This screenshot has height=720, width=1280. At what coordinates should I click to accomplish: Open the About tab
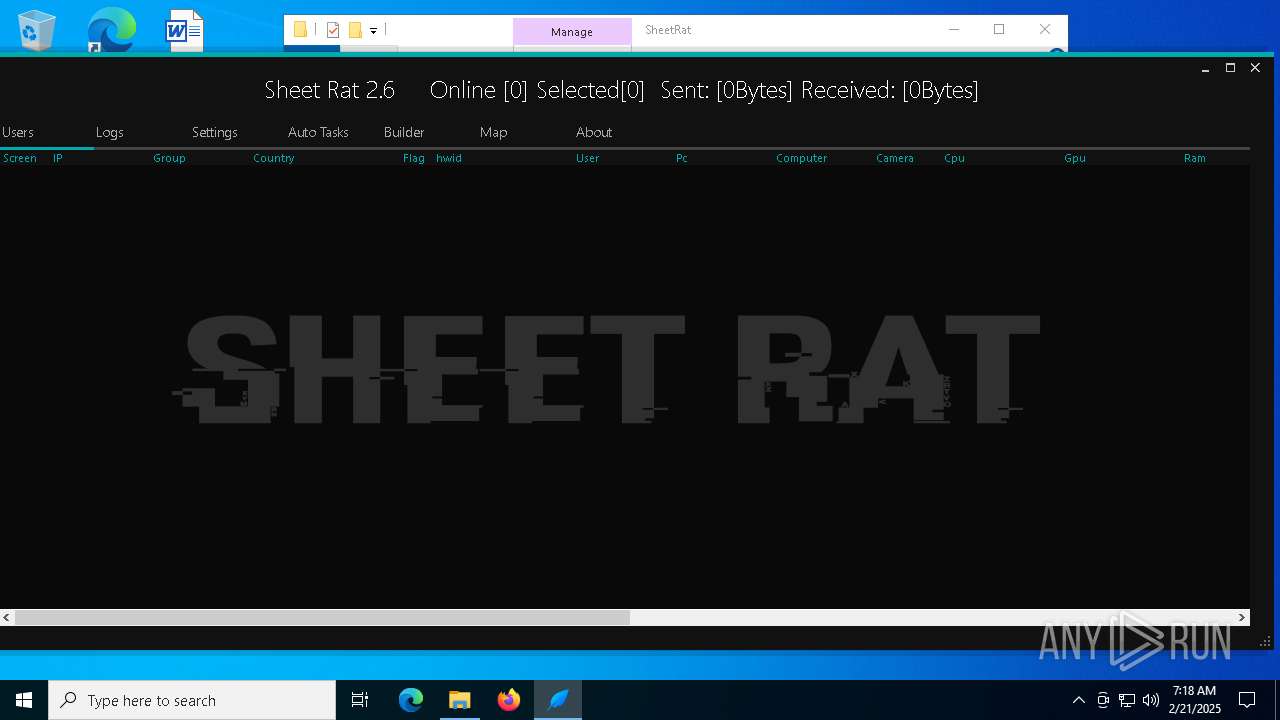(594, 132)
